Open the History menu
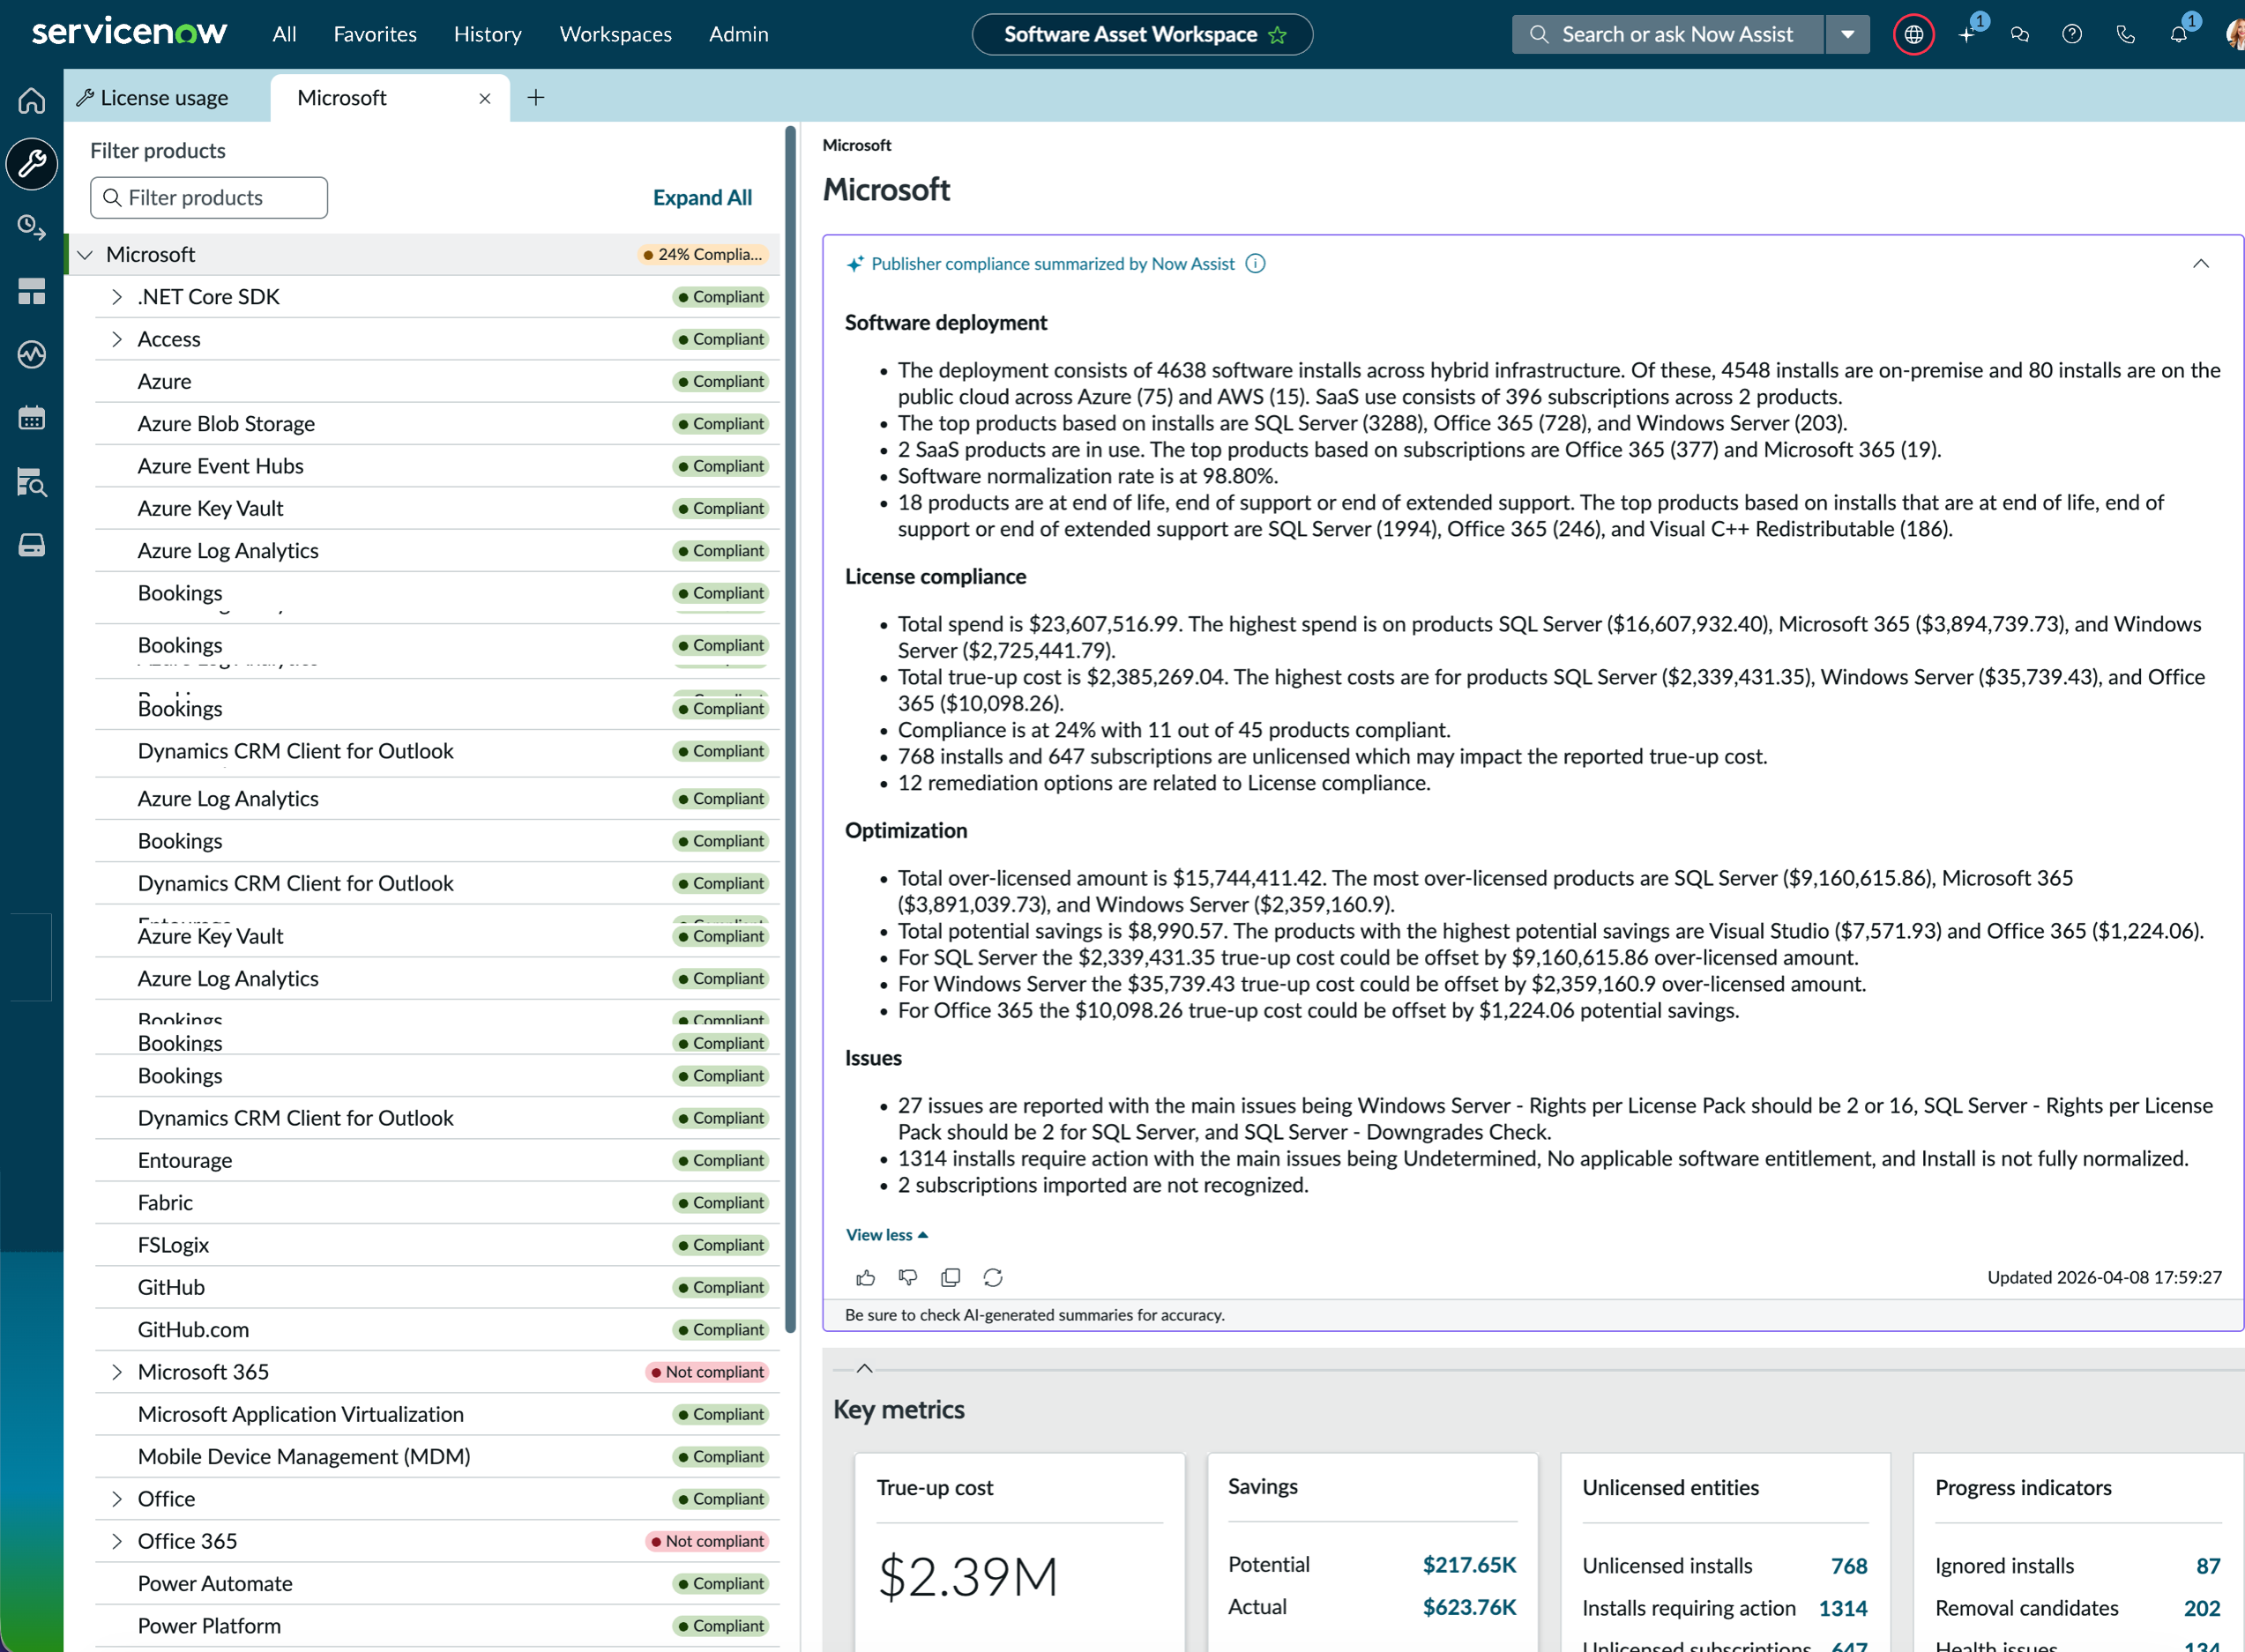 [x=488, y=34]
